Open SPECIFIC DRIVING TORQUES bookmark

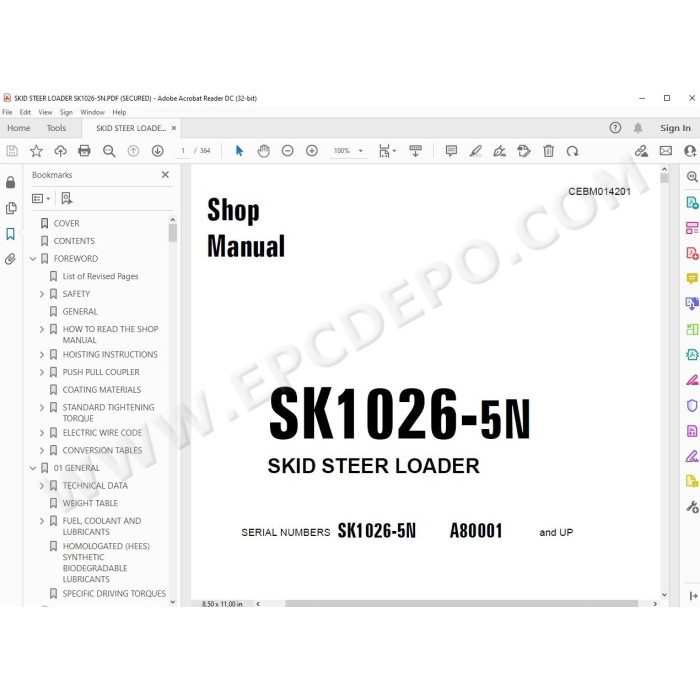click(114, 594)
